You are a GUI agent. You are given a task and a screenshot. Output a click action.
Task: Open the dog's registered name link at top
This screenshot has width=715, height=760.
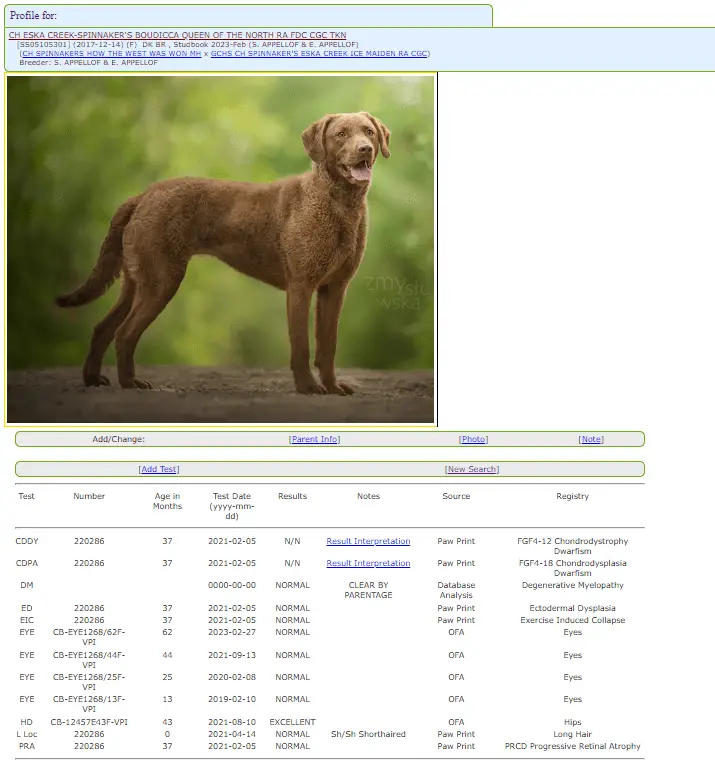tap(177, 35)
